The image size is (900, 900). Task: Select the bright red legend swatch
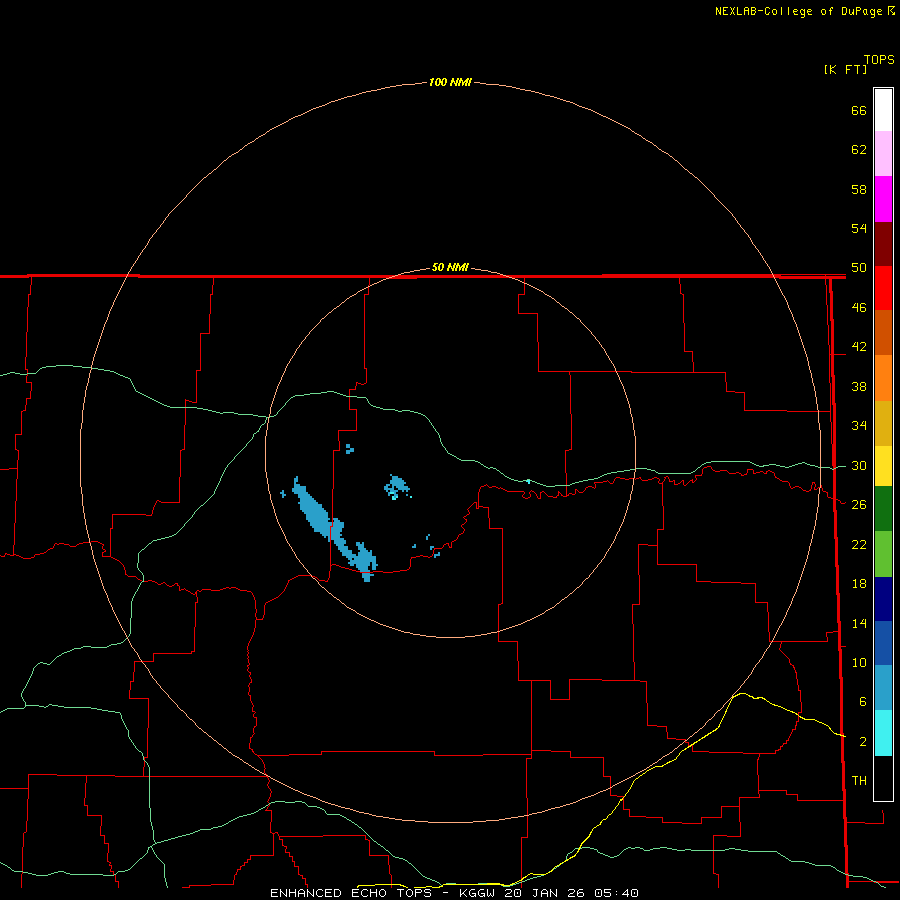883,288
